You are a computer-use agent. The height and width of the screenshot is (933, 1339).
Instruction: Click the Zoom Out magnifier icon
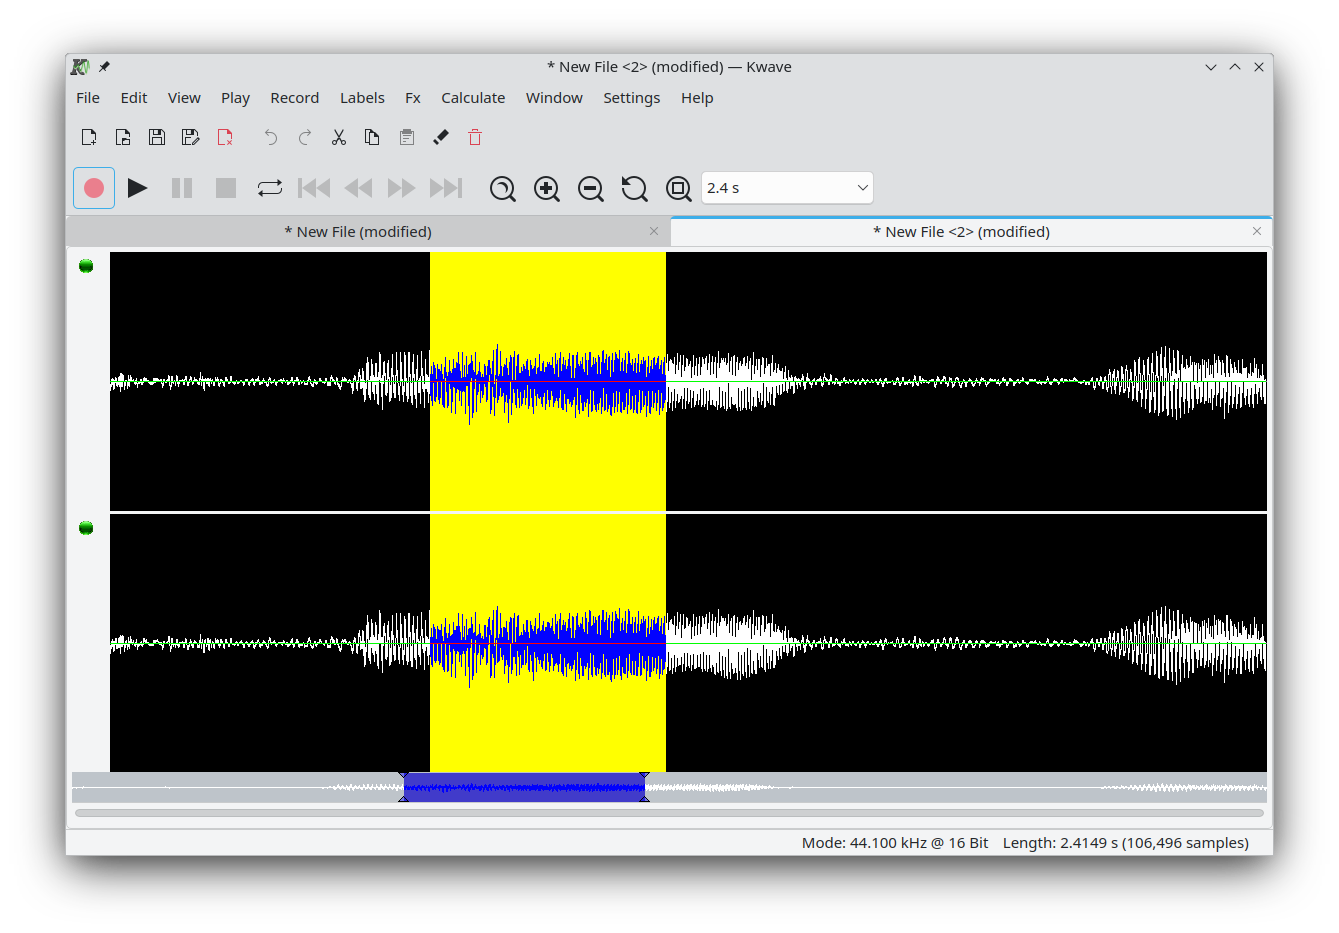[x=590, y=188]
